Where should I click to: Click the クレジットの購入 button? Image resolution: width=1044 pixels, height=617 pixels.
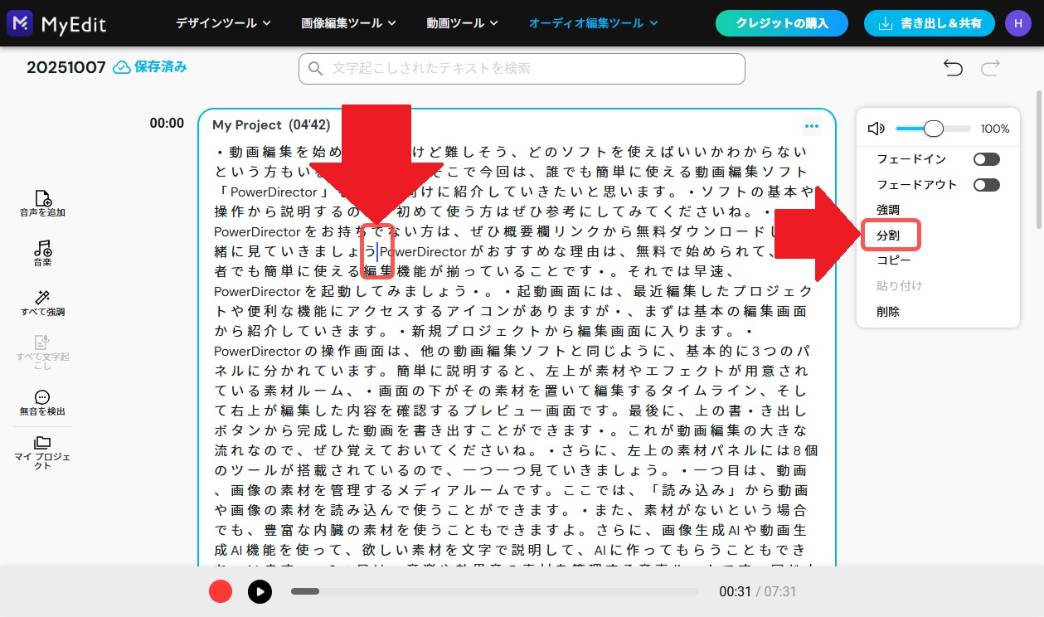[781, 22]
